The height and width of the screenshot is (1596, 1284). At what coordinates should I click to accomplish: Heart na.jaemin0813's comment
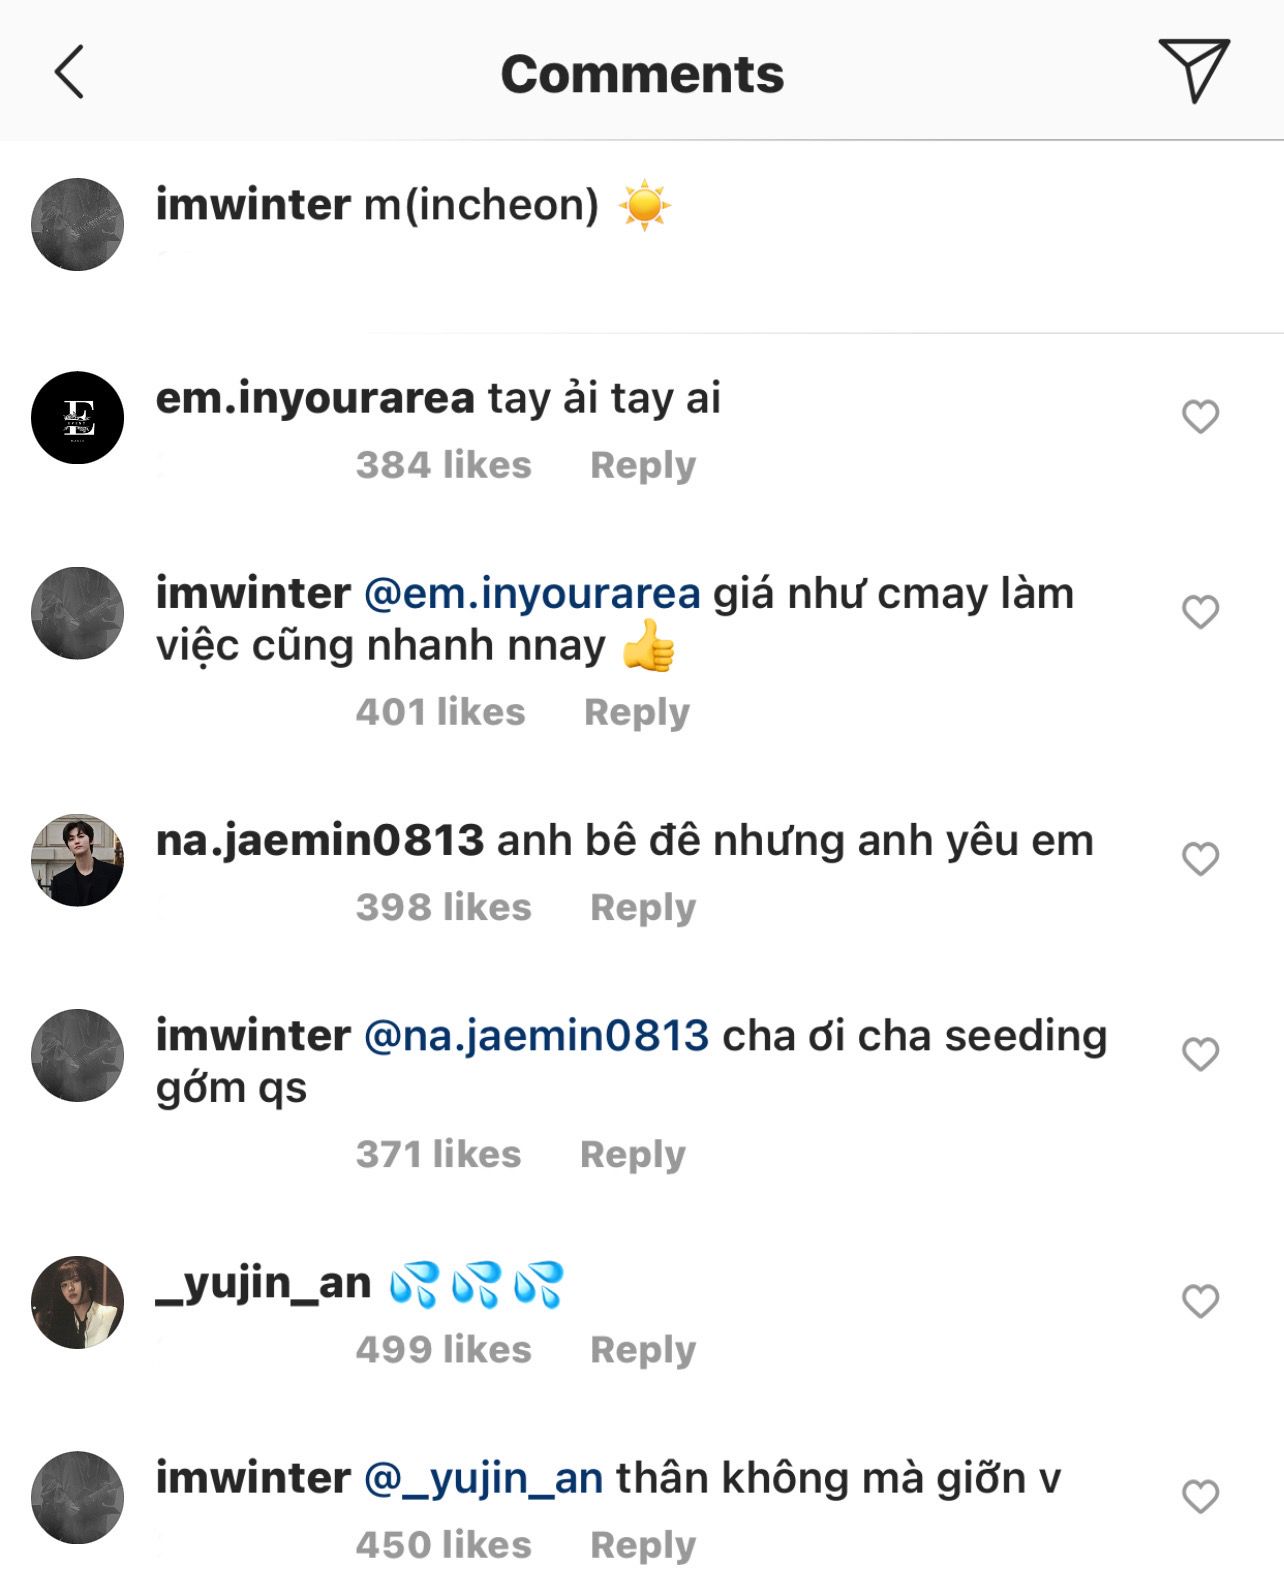pos(1200,859)
